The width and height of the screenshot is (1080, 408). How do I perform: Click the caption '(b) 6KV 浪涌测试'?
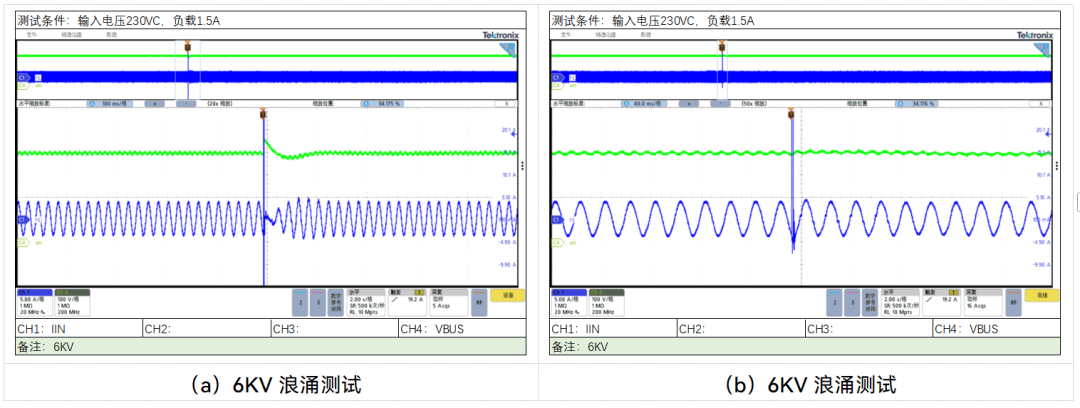[809, 385]
